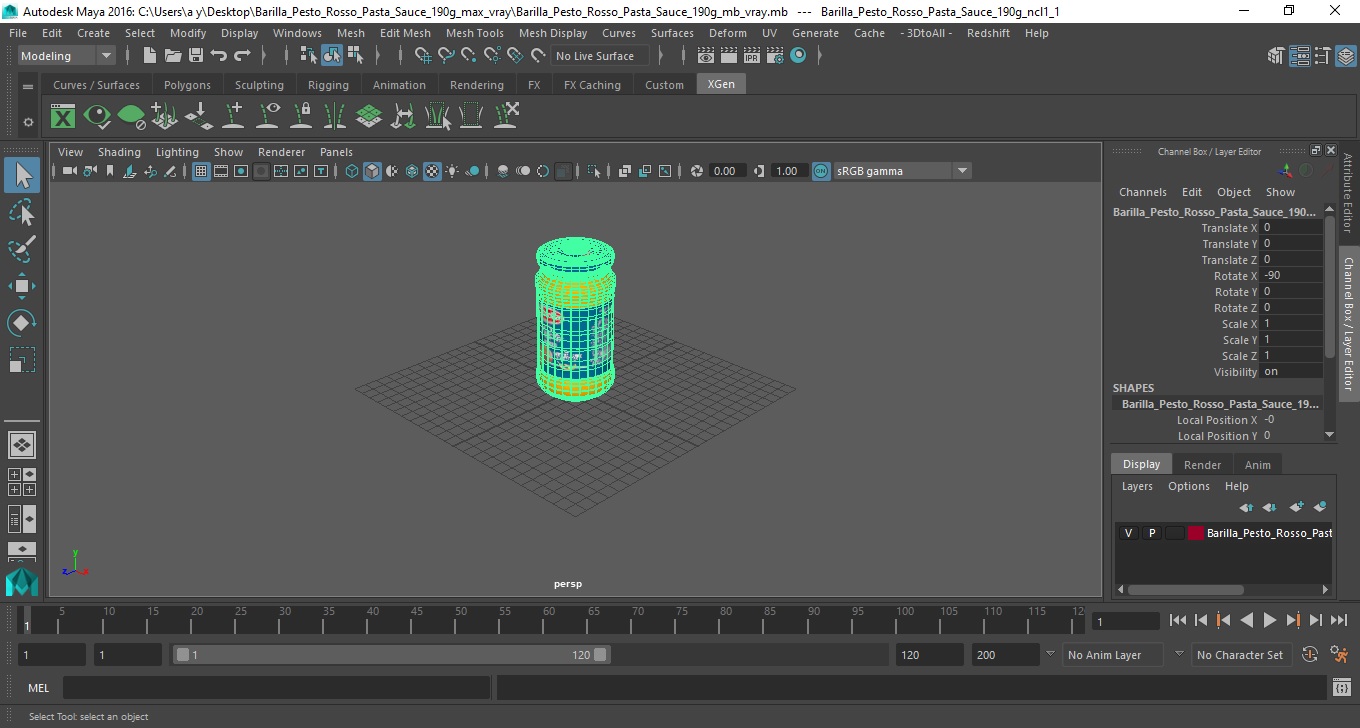Click the new scene icon
This screenshot has height=728, width=1360.
(150, 56)
